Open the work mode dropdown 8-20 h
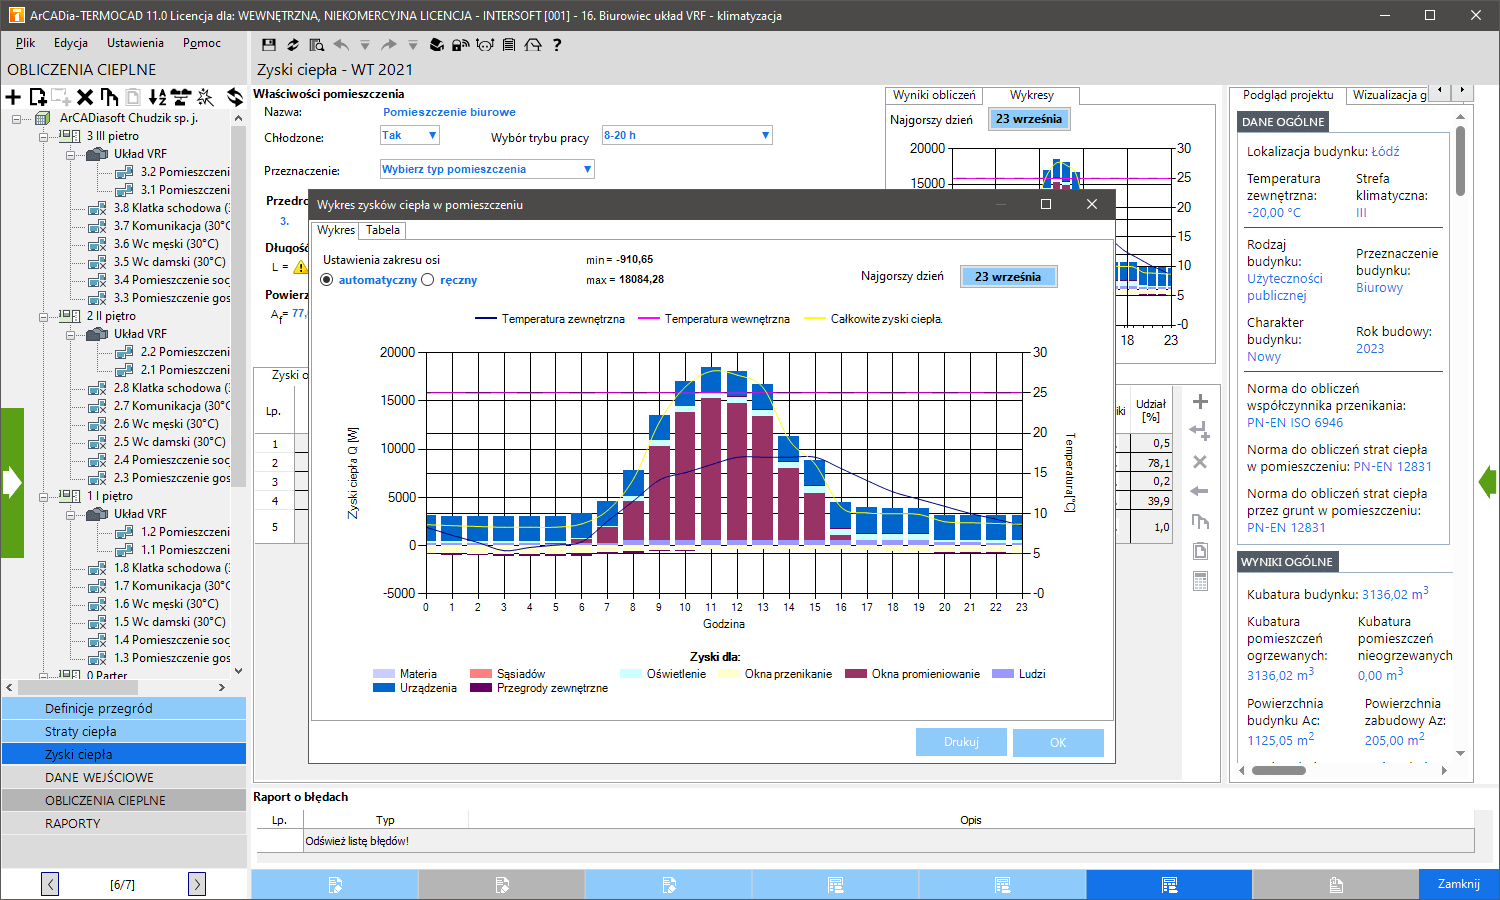The image size is (1500, 900). point(687,135)
